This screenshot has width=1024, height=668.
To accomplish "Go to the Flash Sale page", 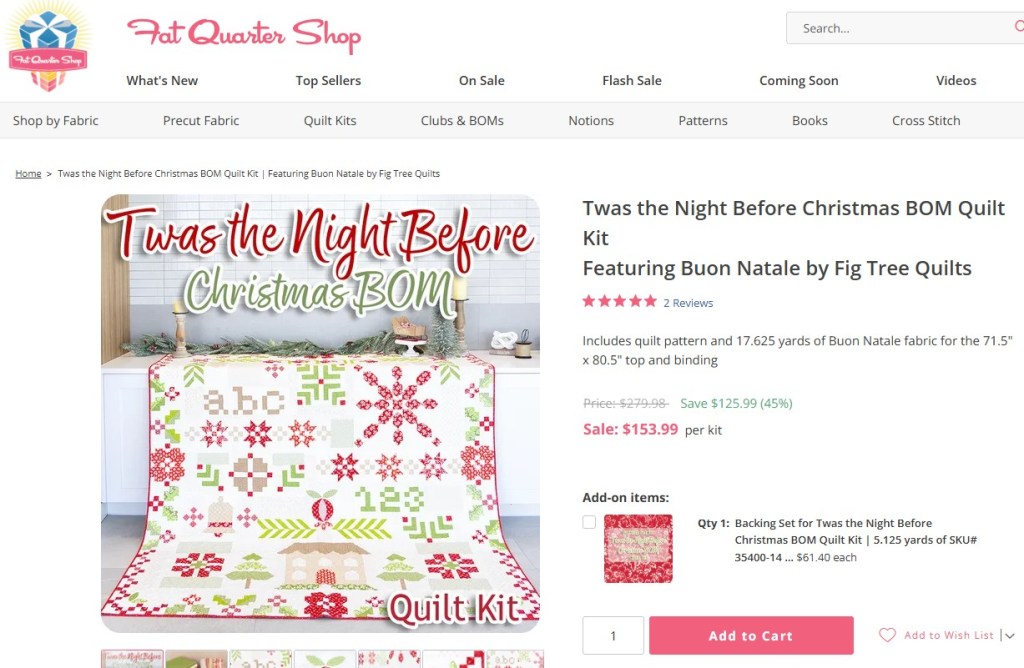I will pyautogui.click(x=632, y=80).
